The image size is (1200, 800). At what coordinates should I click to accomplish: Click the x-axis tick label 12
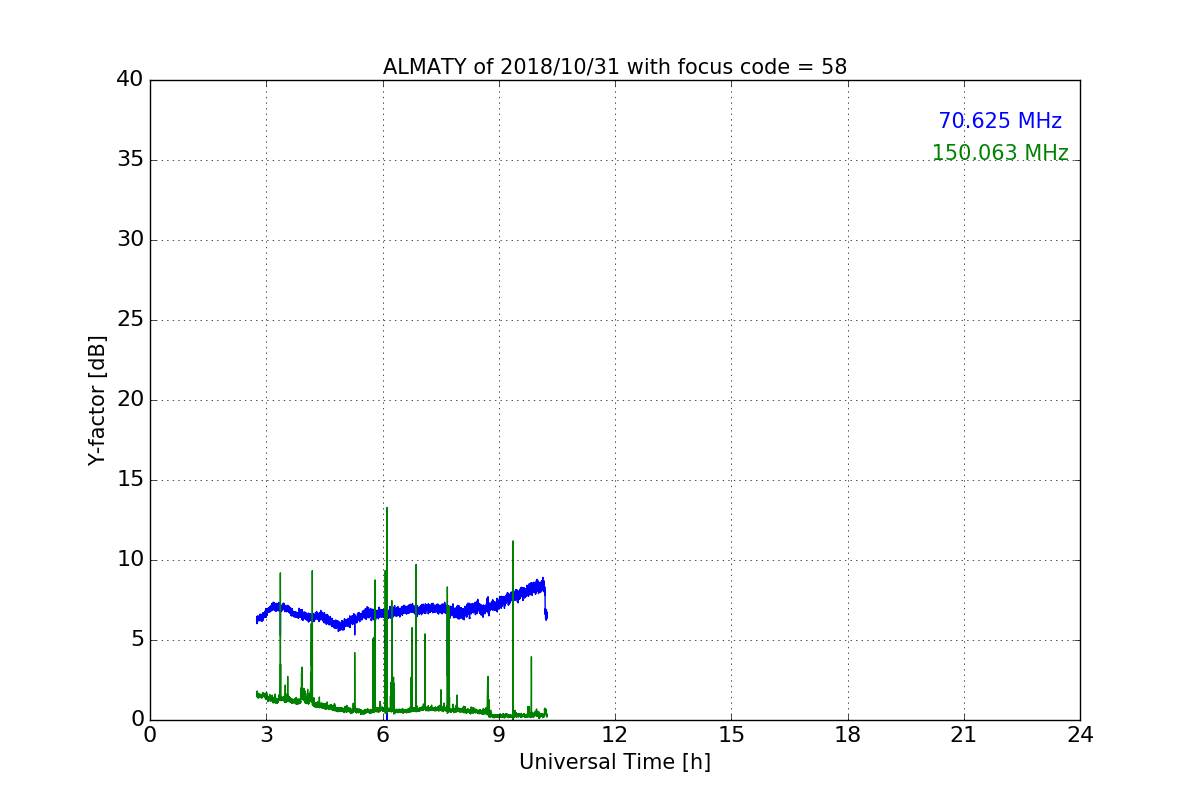(615, 734)
